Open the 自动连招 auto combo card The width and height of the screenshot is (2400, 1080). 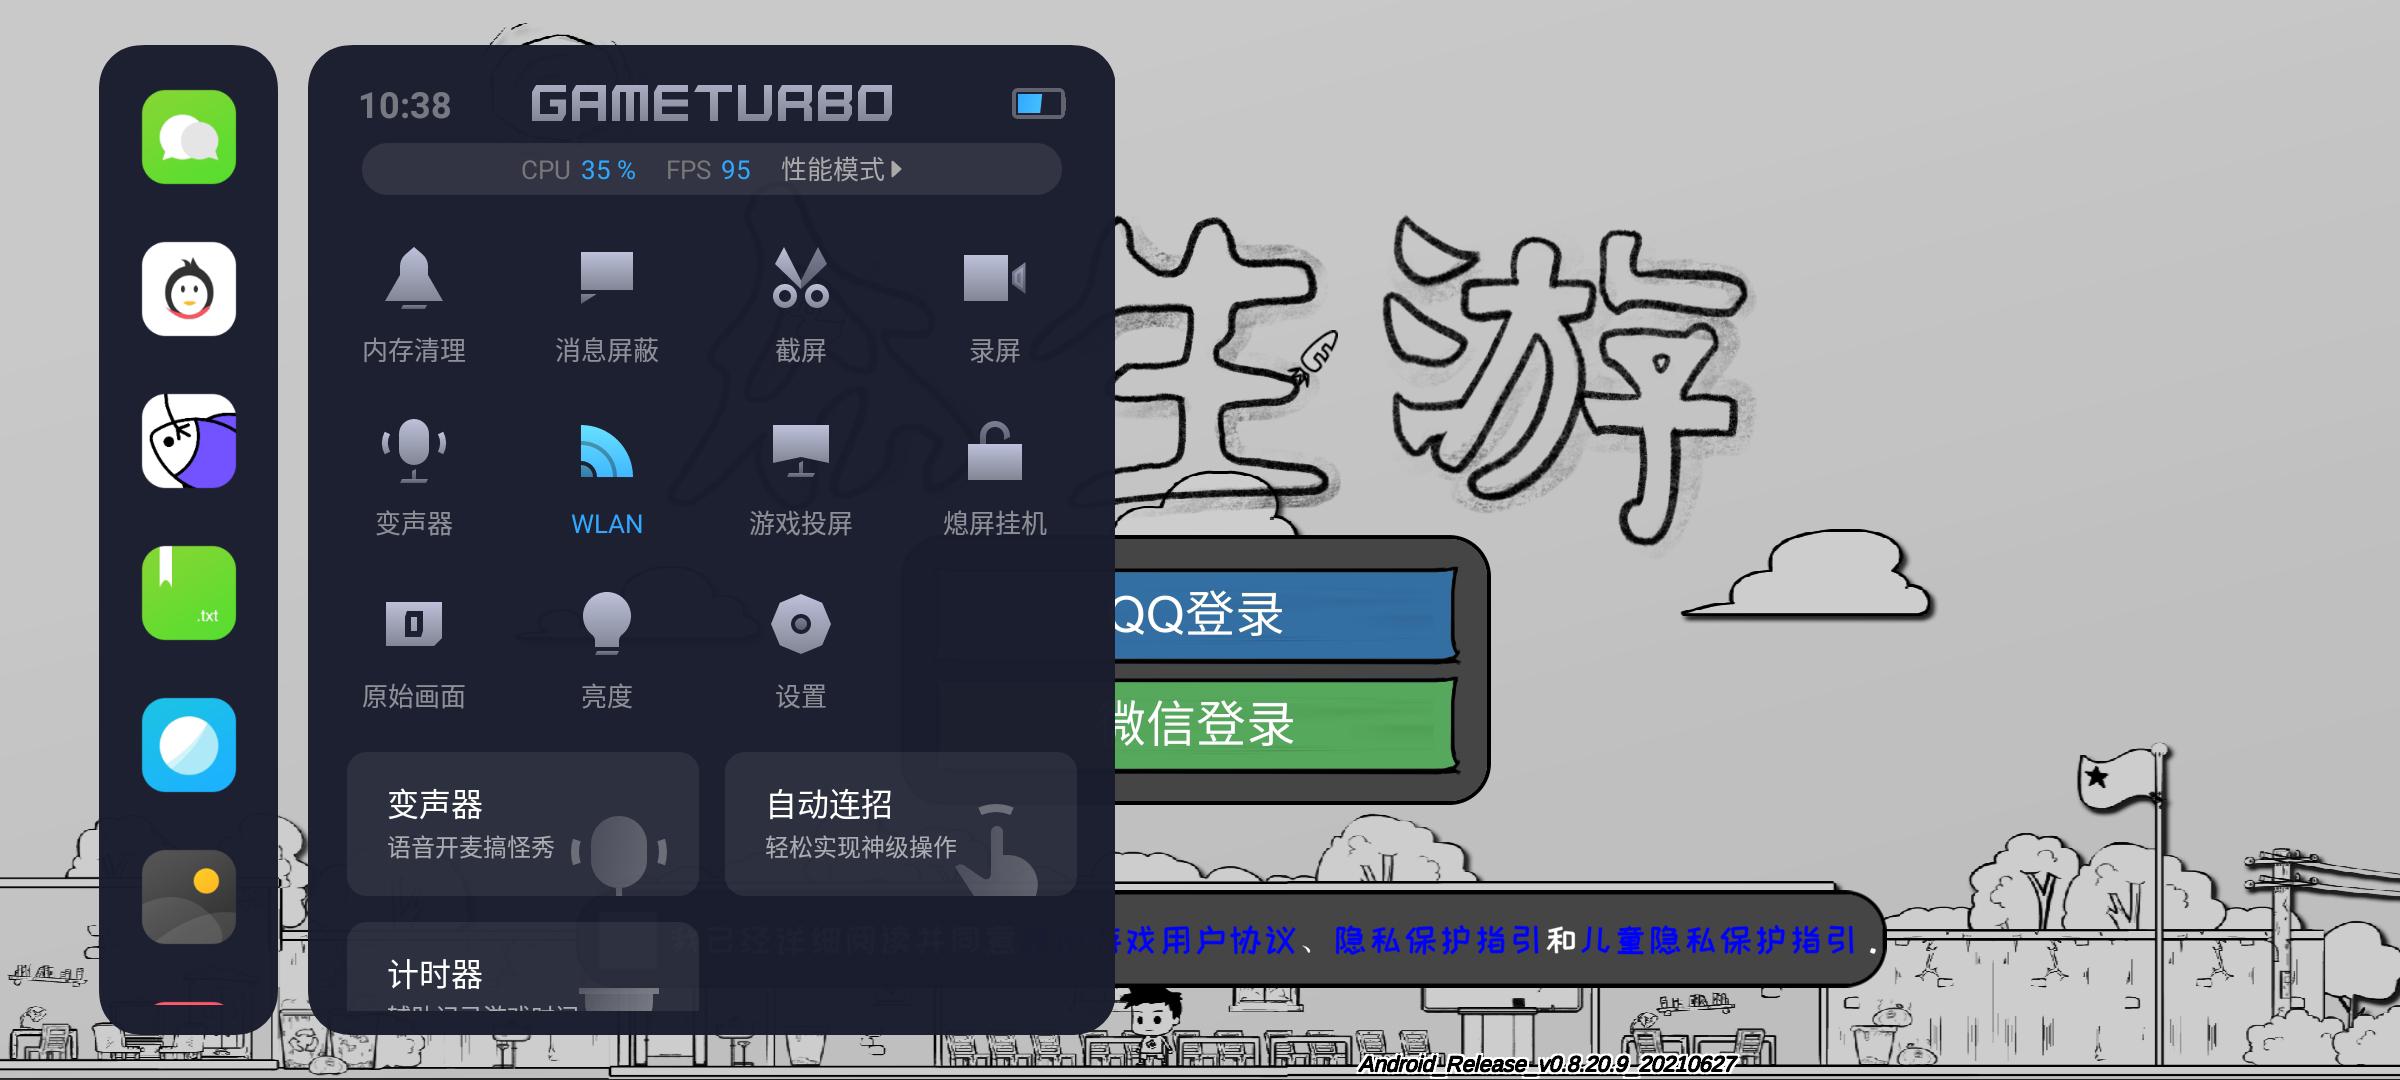coord(900,824)
